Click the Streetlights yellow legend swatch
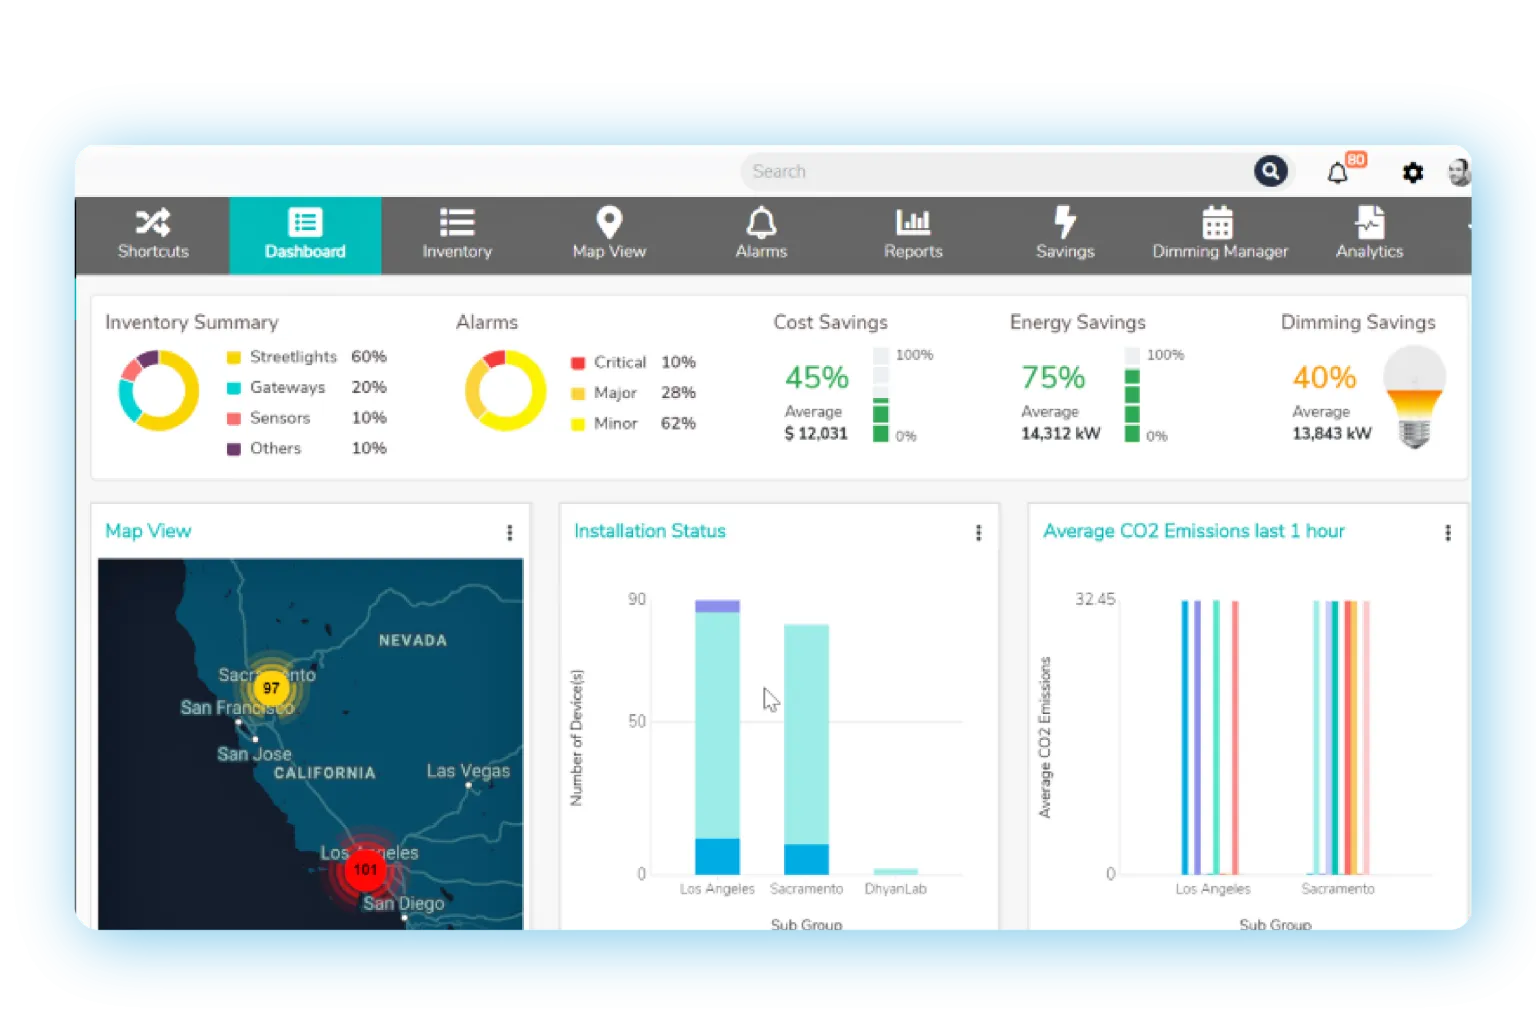Screen dimensions: 1536x1024 234,358
